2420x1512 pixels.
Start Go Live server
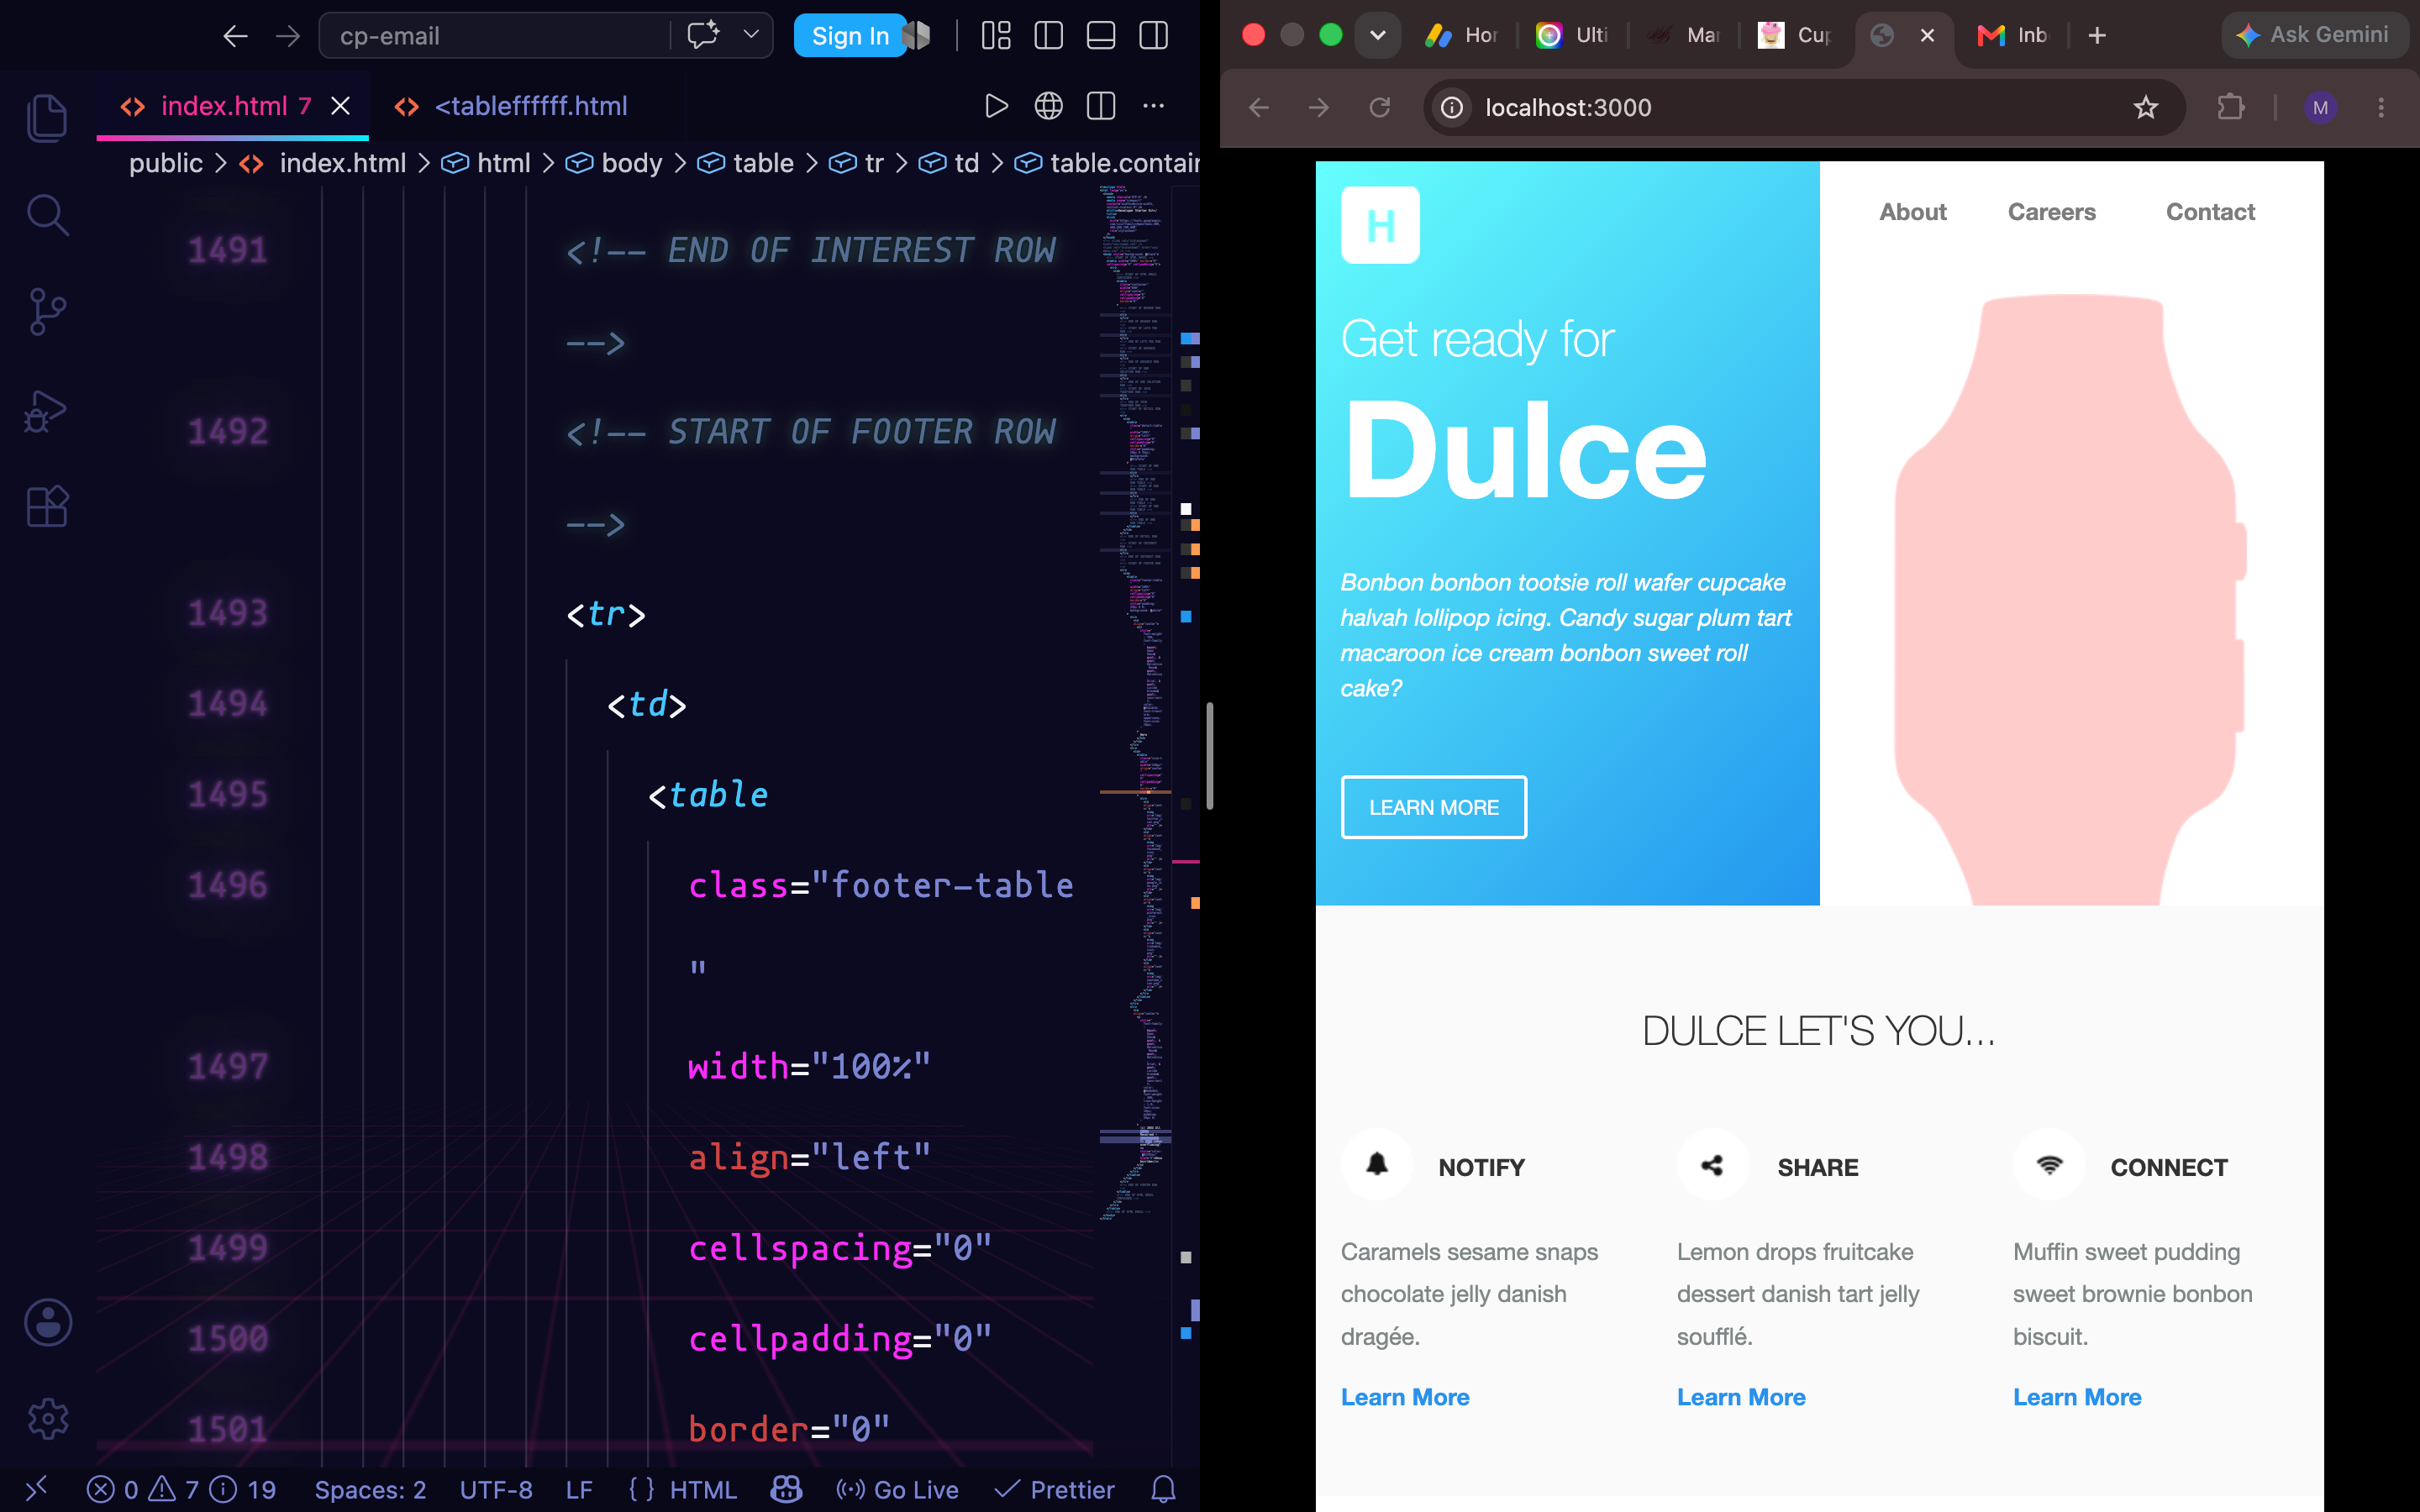897,1490
